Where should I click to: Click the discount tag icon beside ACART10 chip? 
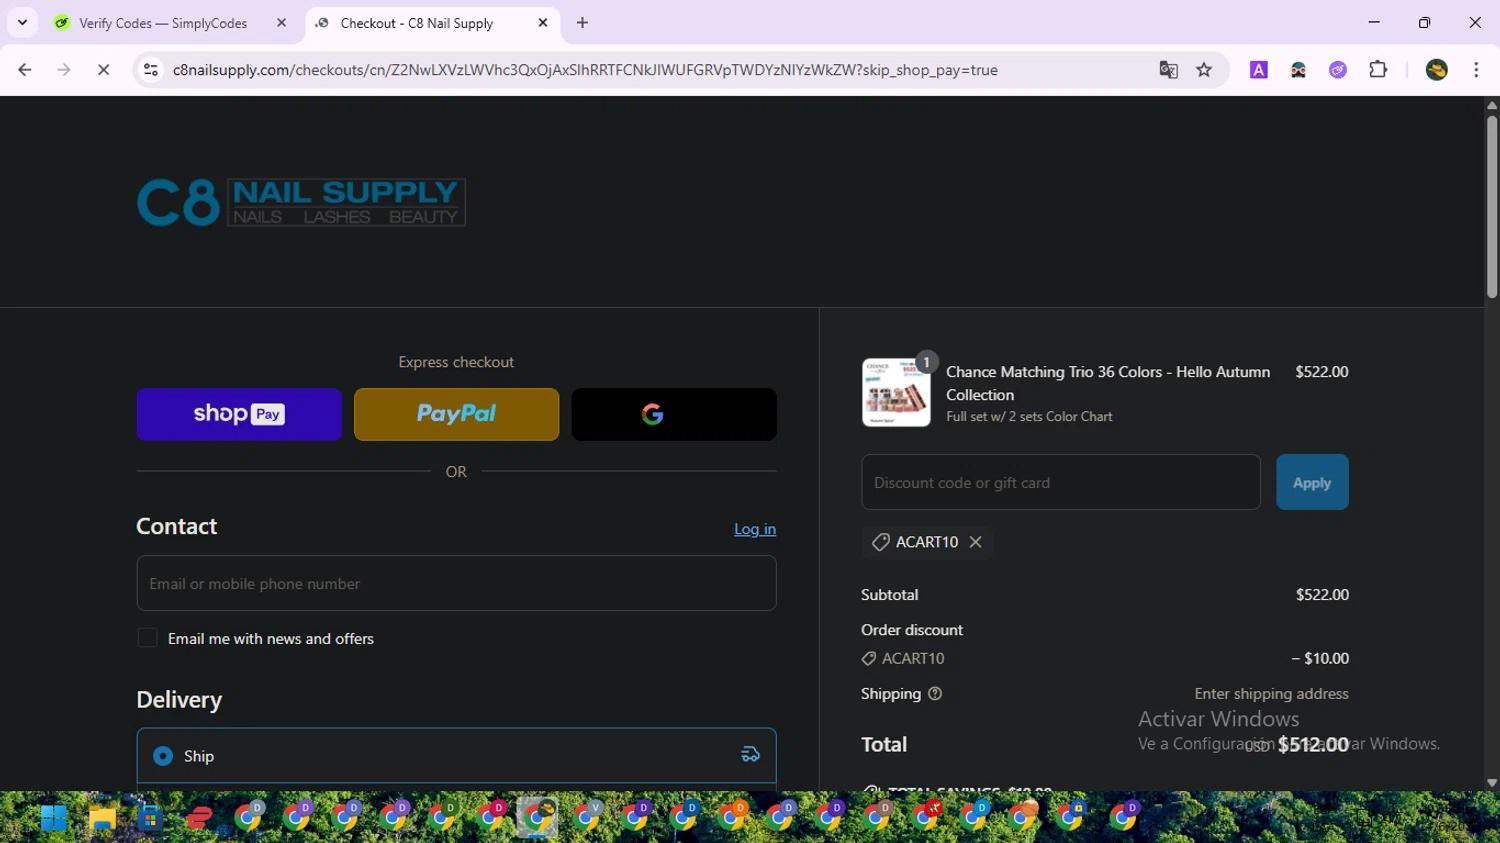[x=881, y=542]
